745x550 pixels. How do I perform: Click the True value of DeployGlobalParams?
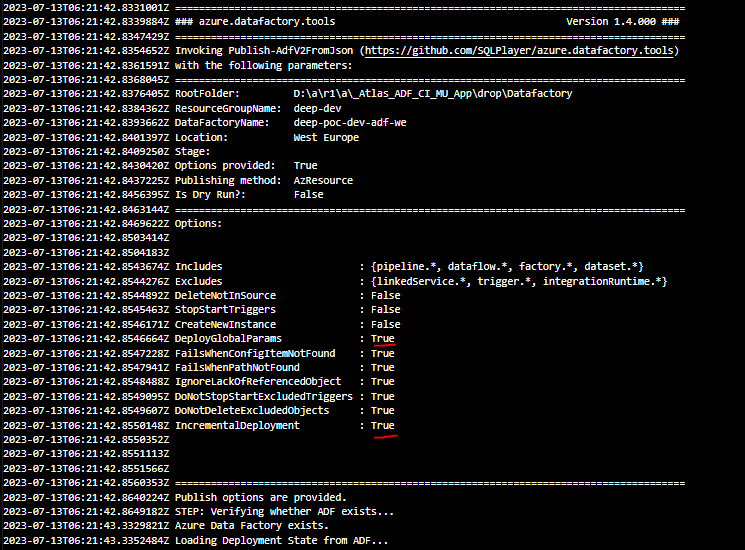click(x=382, y=339)
